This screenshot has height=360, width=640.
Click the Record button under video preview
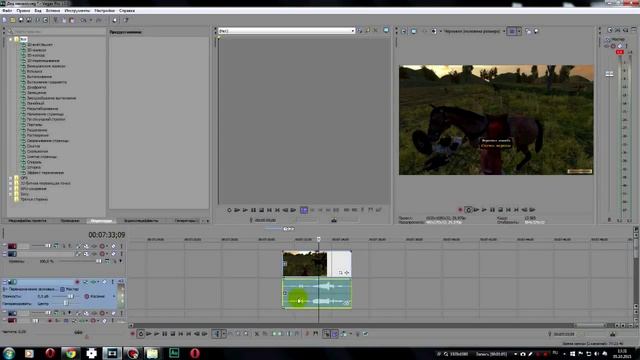460,210
